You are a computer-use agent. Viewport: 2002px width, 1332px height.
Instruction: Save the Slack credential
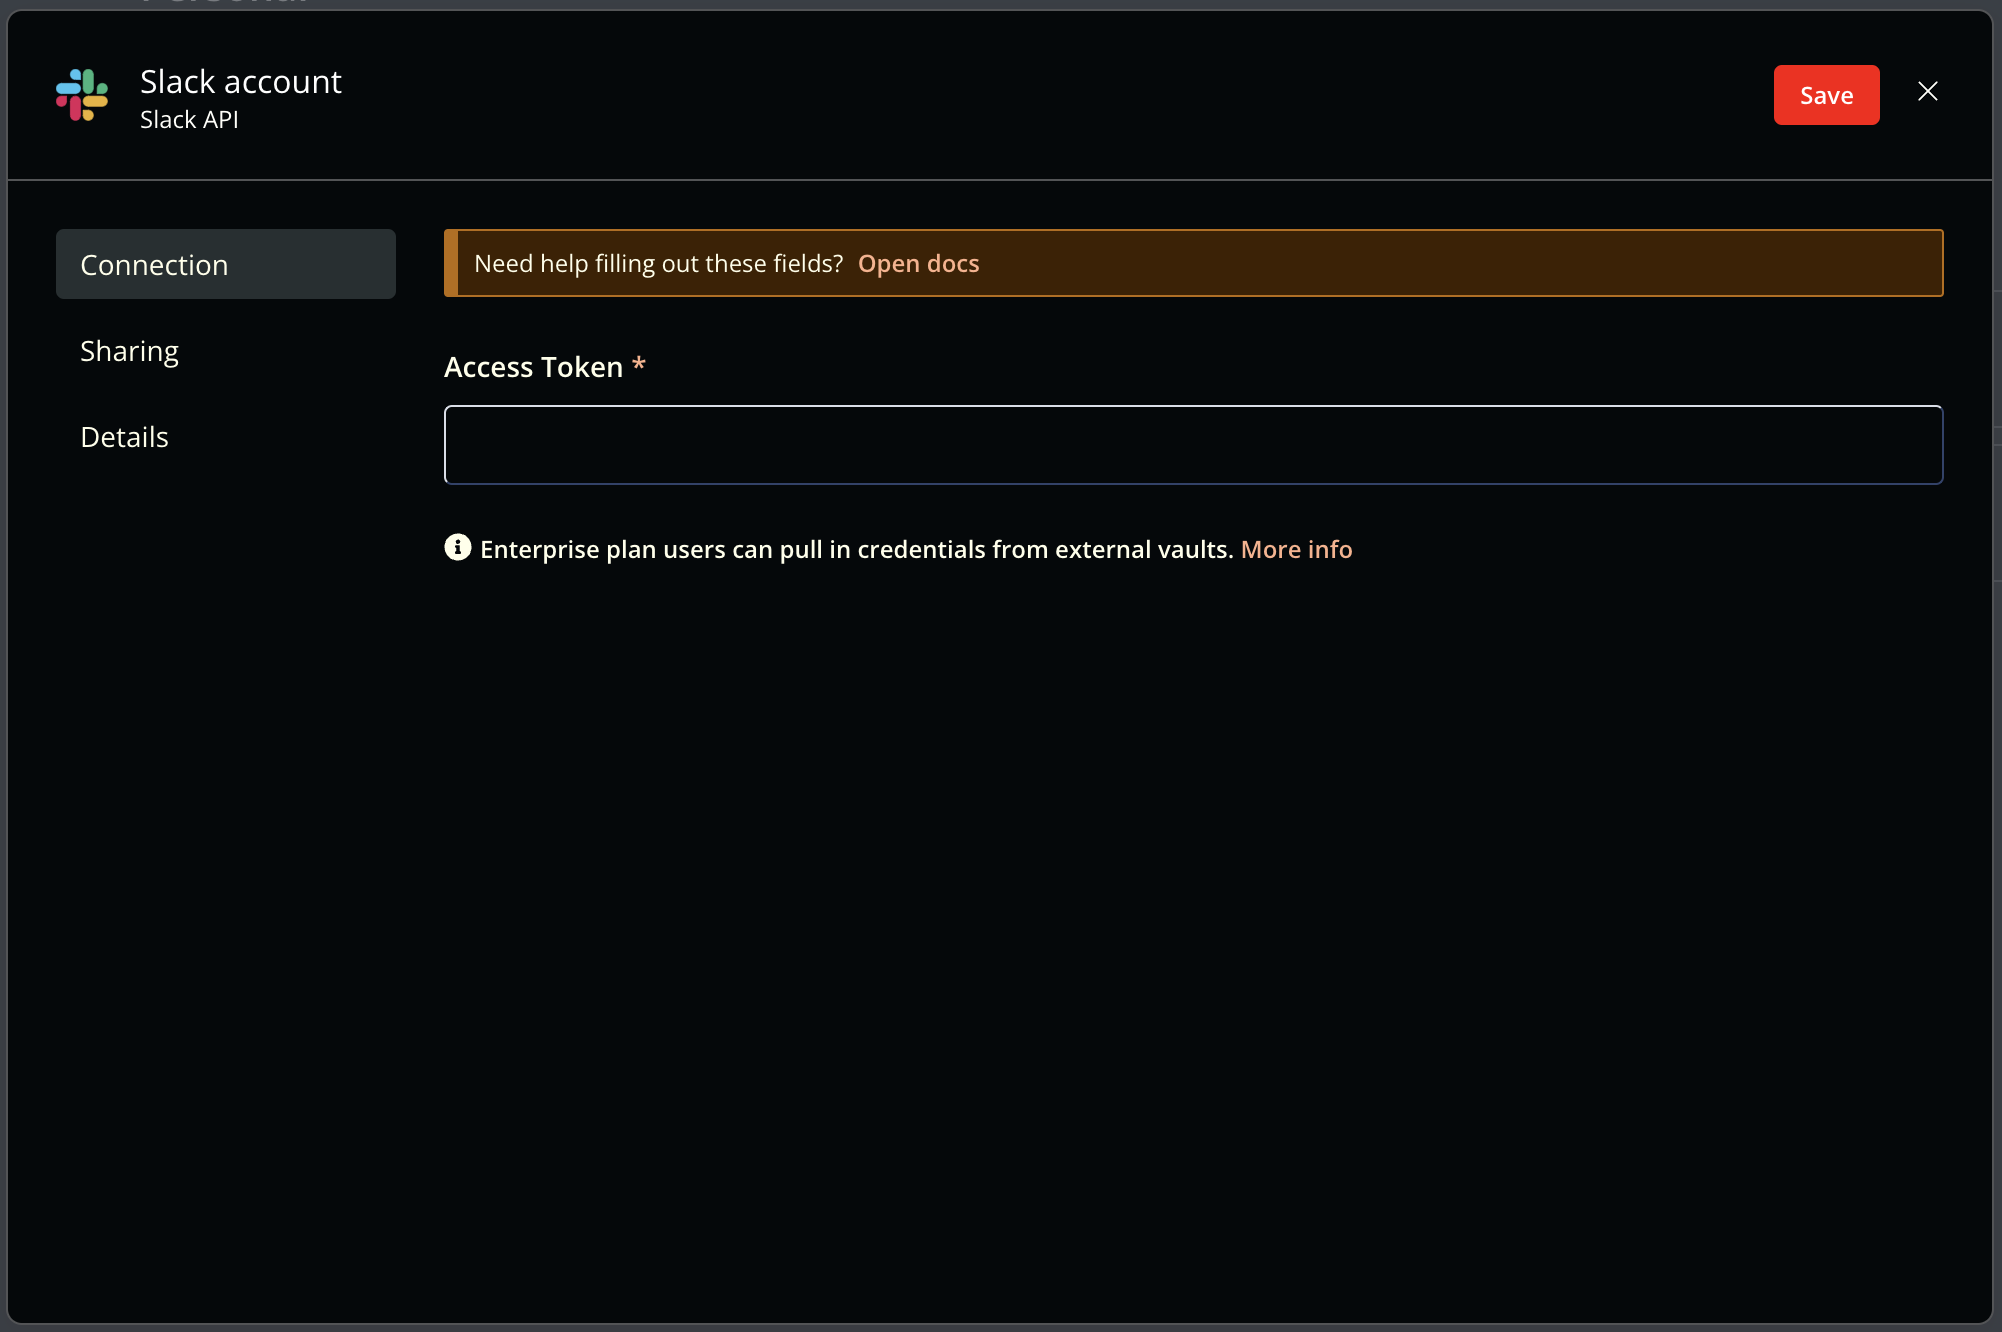click(1826, 95)
